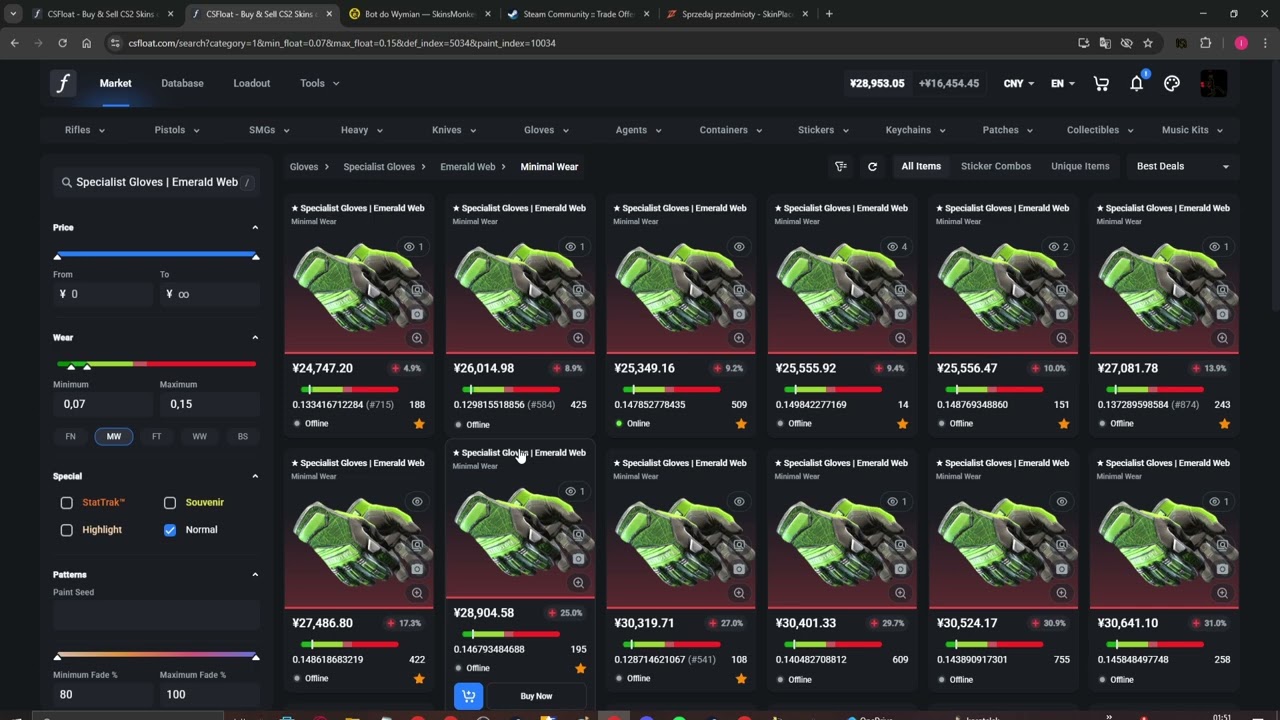Switch to Unique Items tab
Viewport: 1280px width, 720px height.
(1080, 166)
